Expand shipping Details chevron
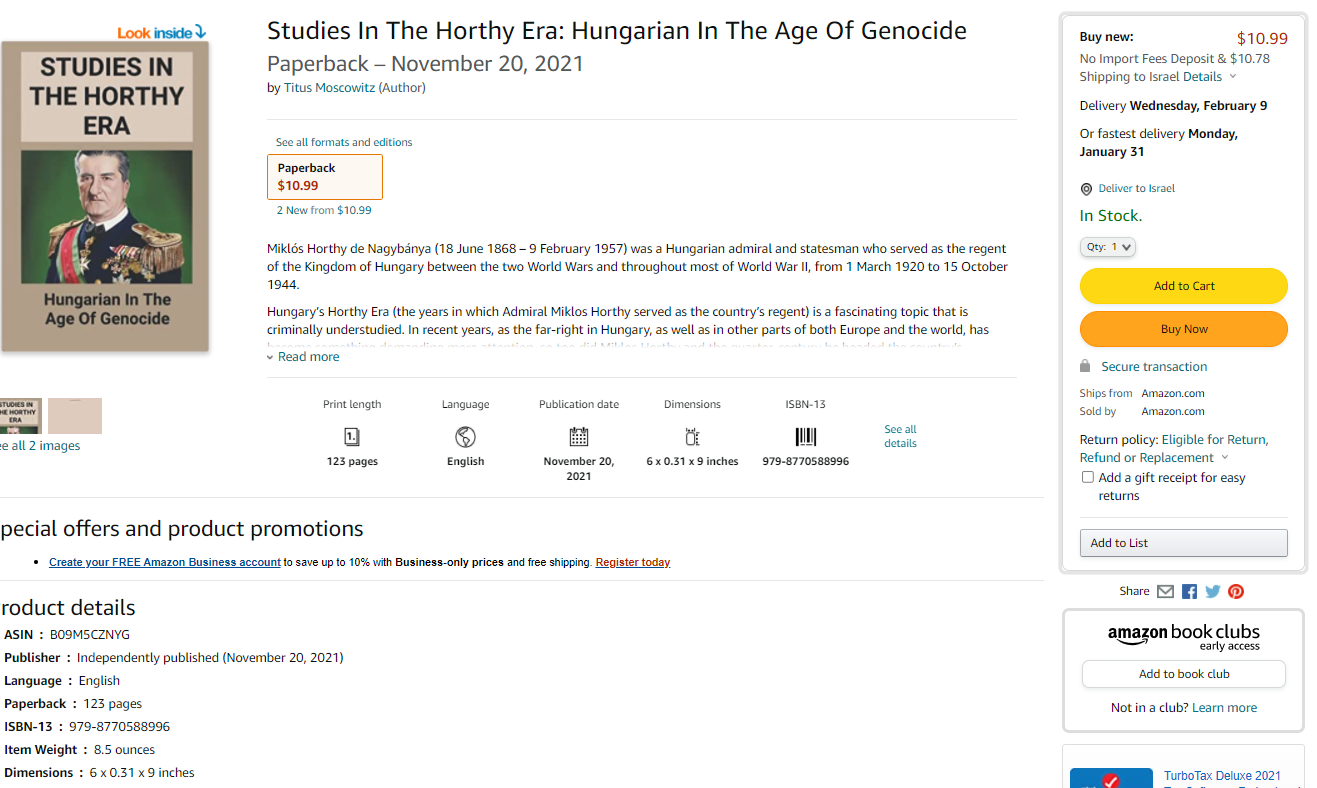This screenshot has height=788, width=1317. pos(1233,77)
